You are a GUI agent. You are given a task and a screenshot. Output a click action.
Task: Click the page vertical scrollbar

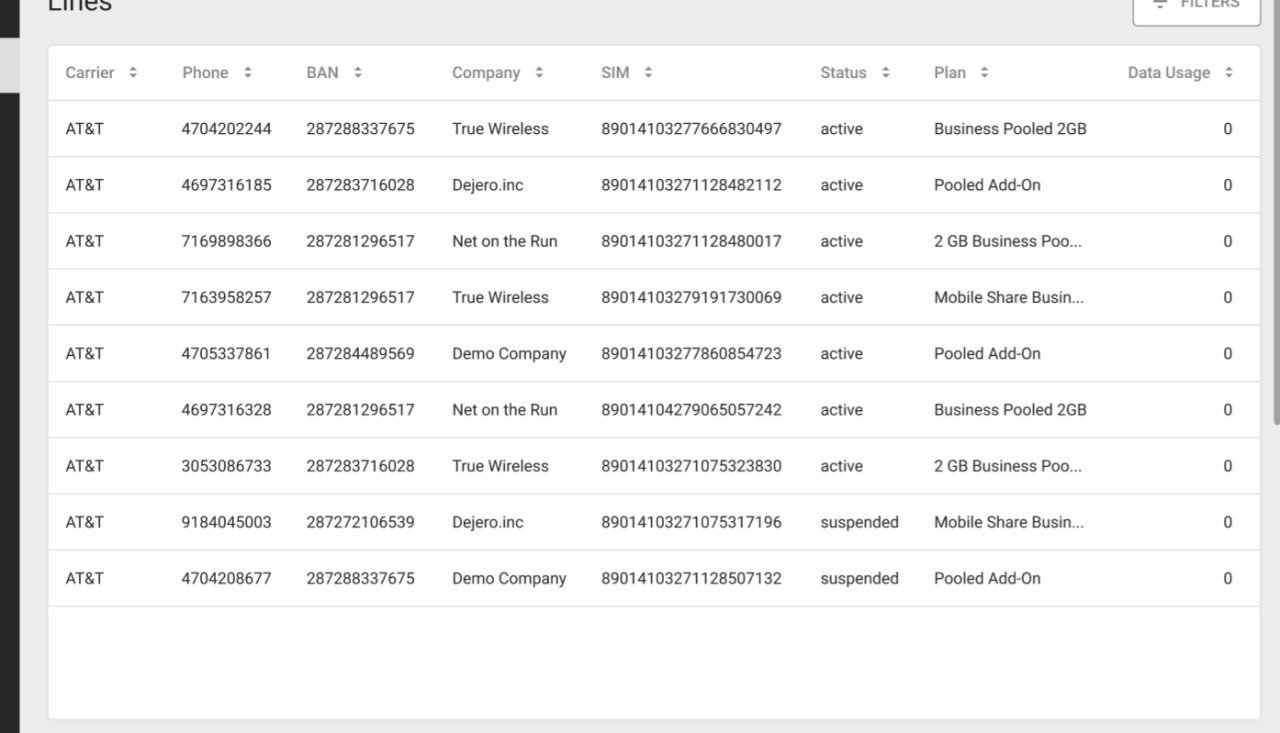1276,214
